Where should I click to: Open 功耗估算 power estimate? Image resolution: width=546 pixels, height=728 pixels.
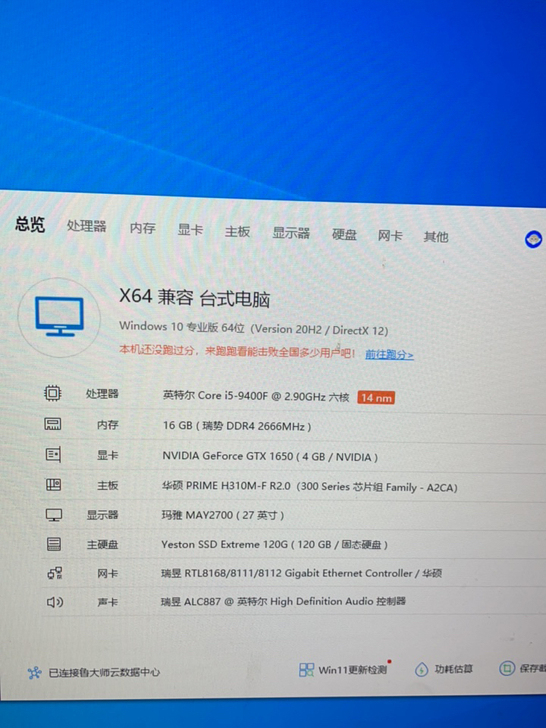click(454, 669)
